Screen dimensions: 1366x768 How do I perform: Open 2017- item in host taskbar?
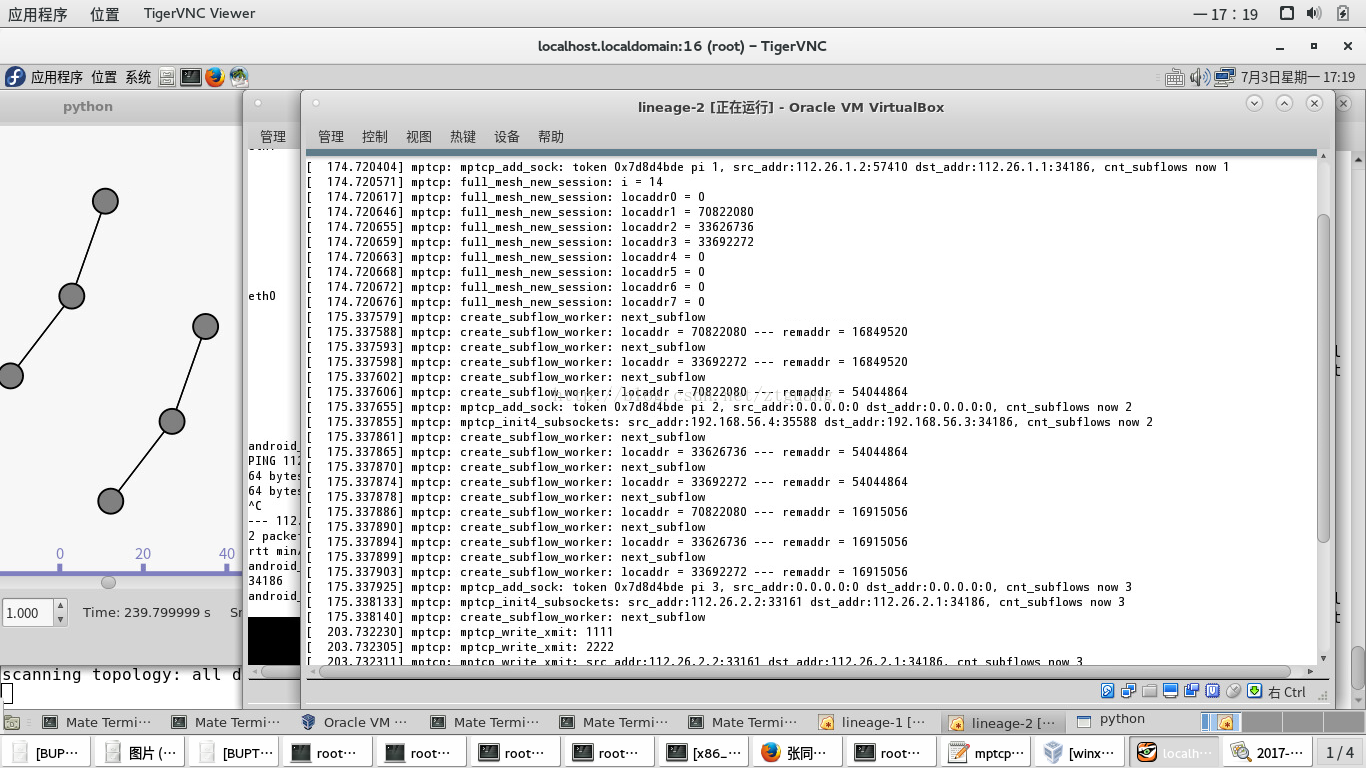(x=1268, y=753)
